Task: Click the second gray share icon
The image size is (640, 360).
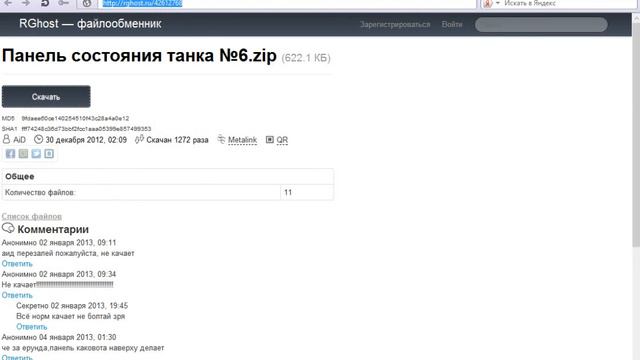Action: click(23, 153)
